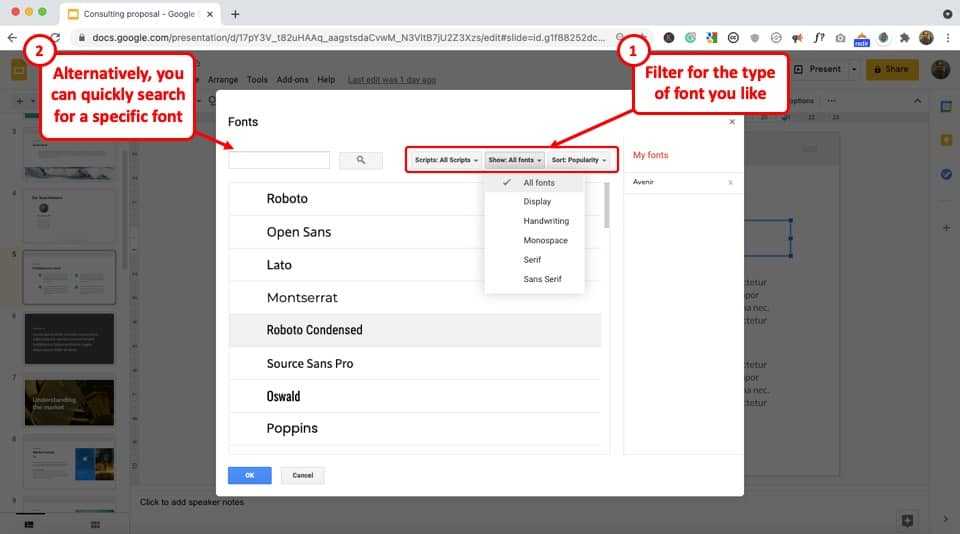
Task: Select Sans Serif filter option
Action: click(x=542, y=280)
